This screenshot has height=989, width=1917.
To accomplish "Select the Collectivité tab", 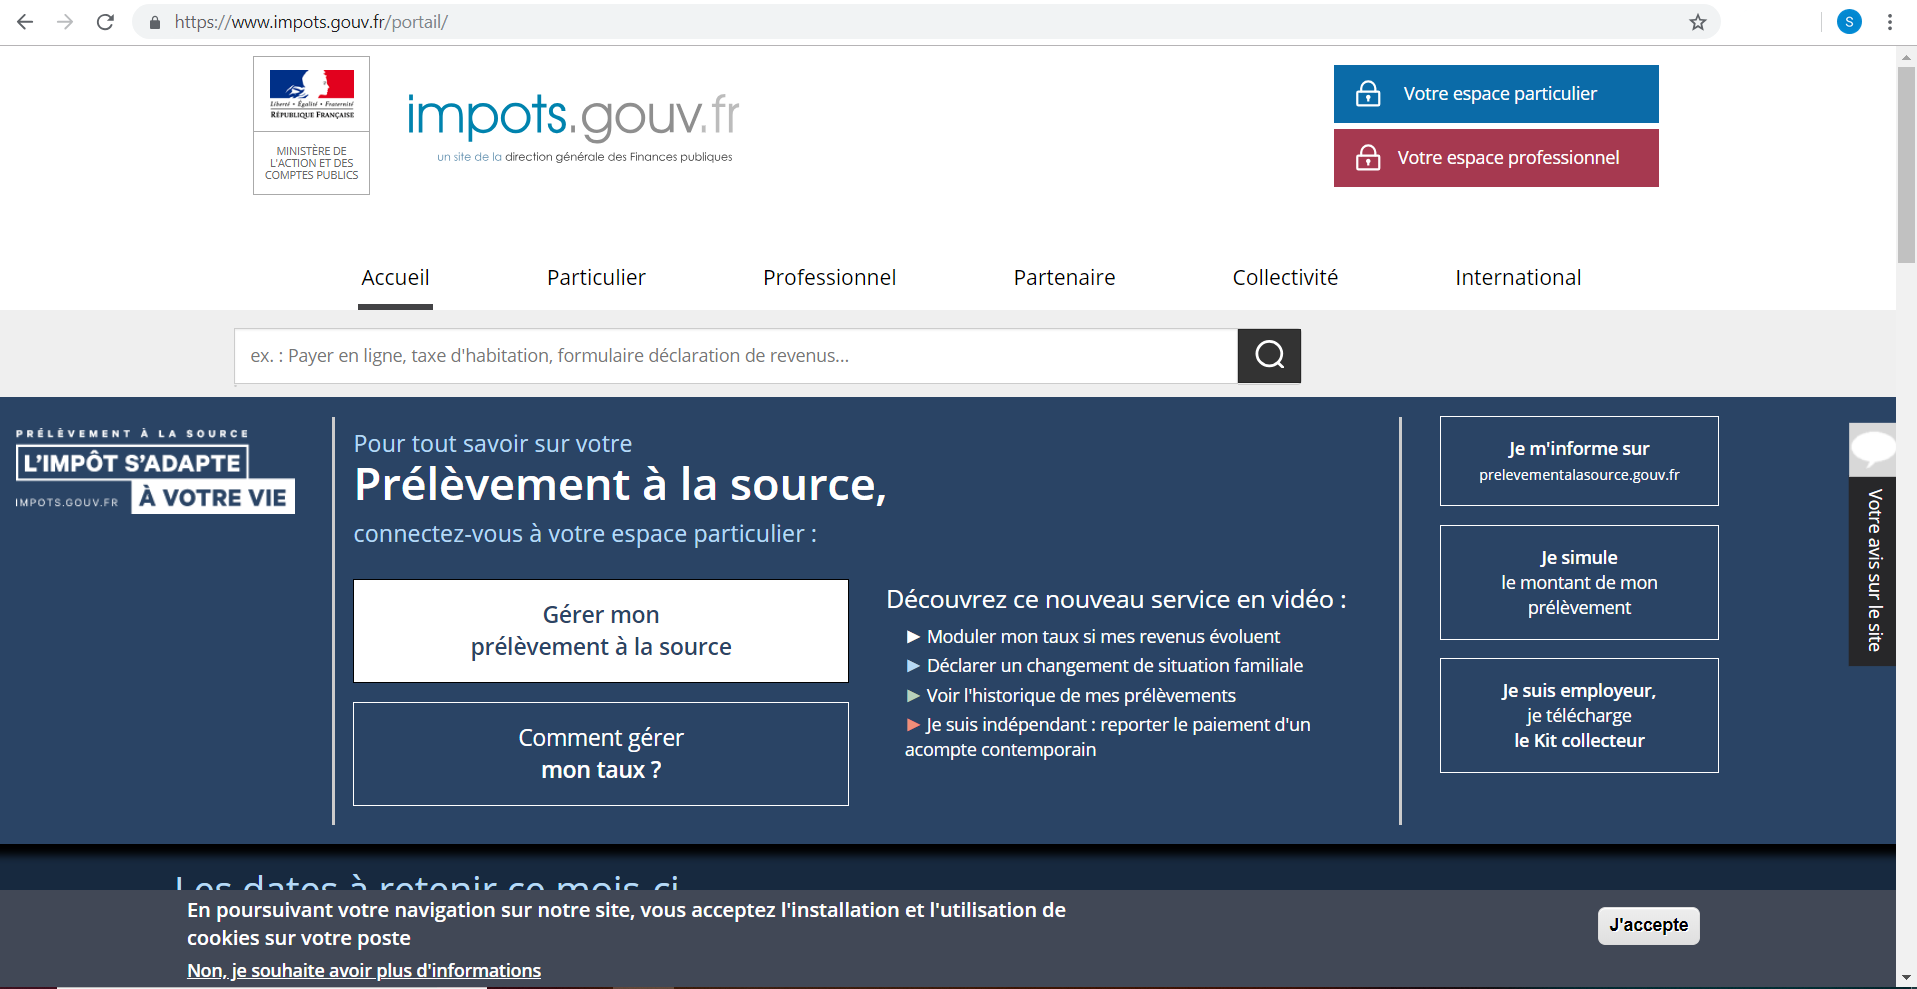I will click(x=1285, y=278).
